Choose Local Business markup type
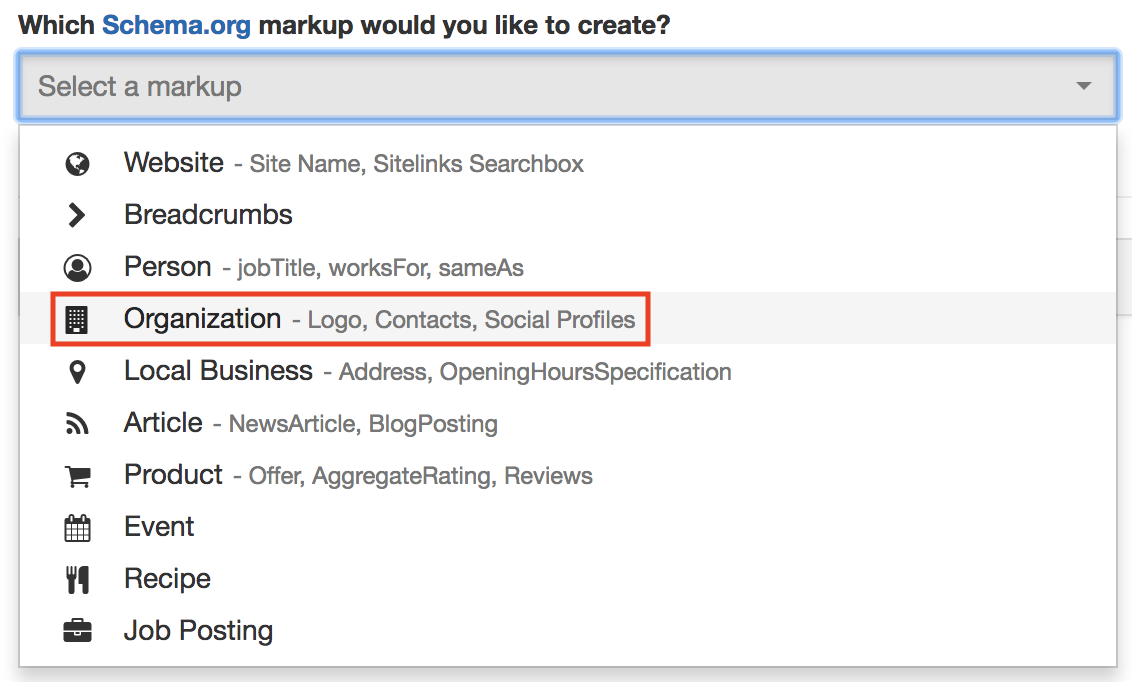 click(x=218, y=371)
